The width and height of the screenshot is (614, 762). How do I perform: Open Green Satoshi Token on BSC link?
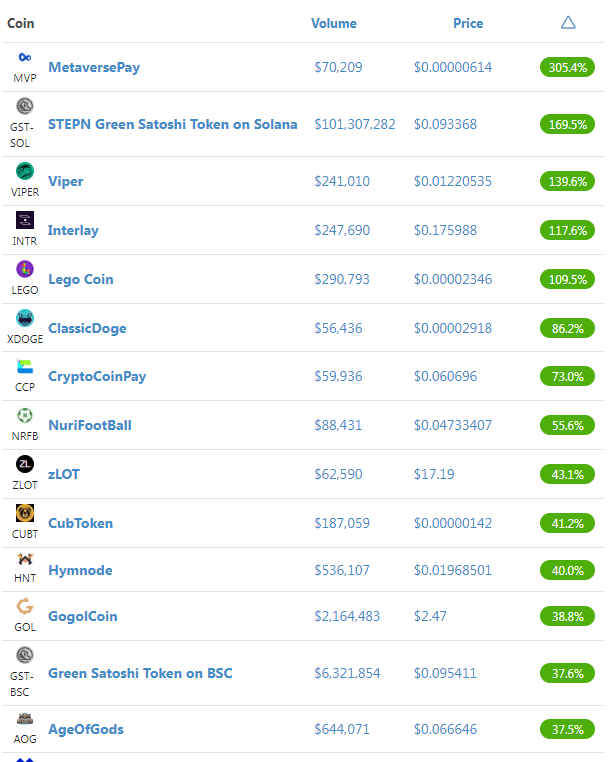tap(140, 673)
